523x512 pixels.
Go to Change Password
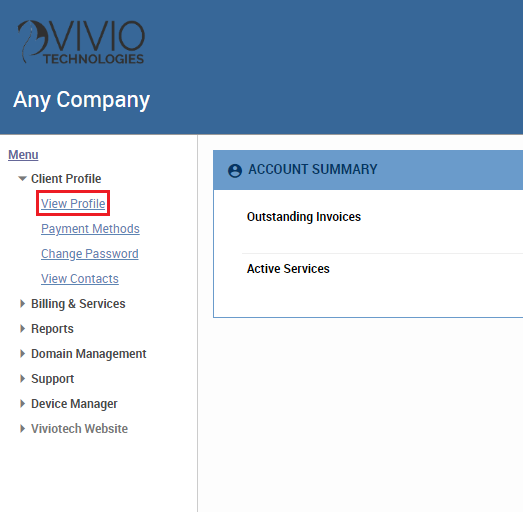click(x=90, y=254)
